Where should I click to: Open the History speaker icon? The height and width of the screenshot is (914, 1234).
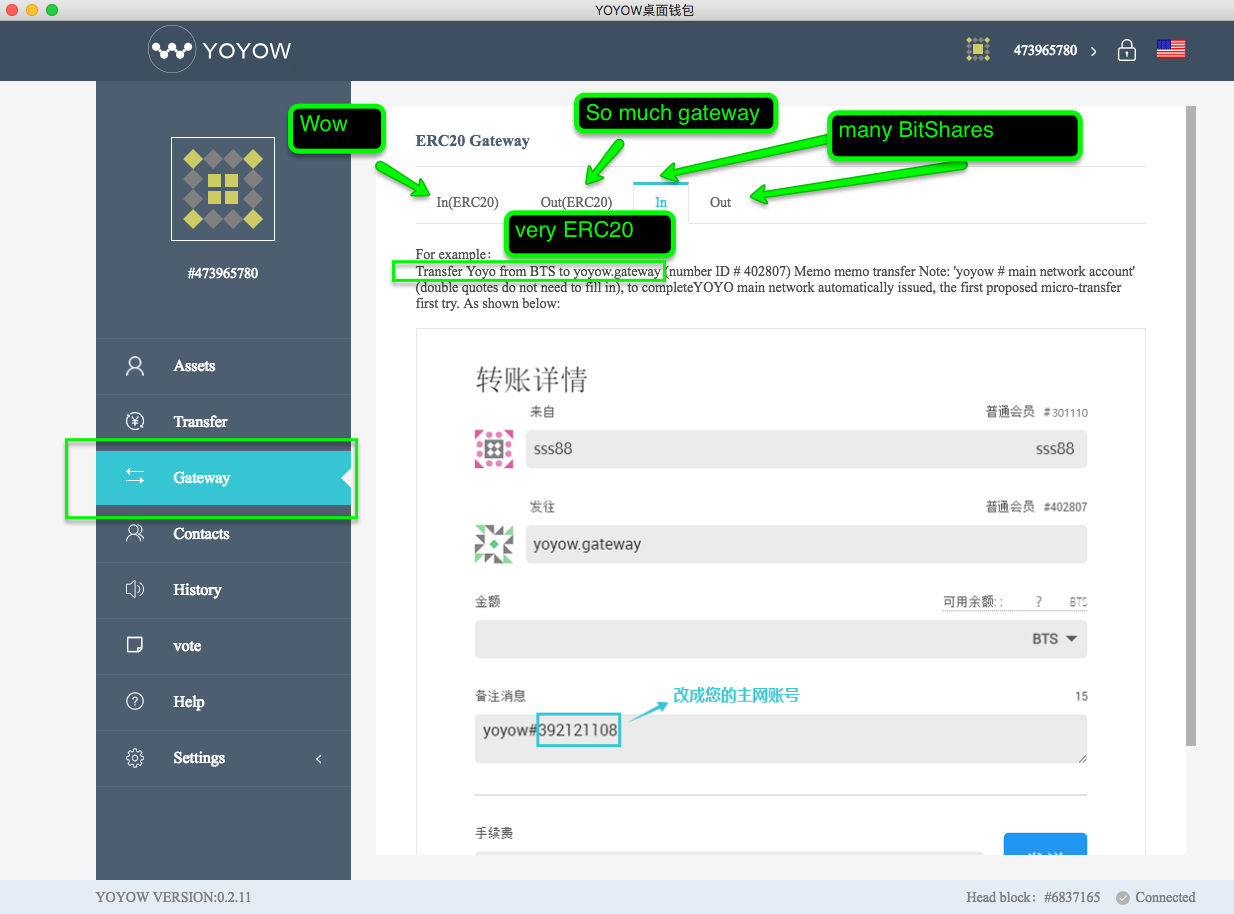click(135, 590)
